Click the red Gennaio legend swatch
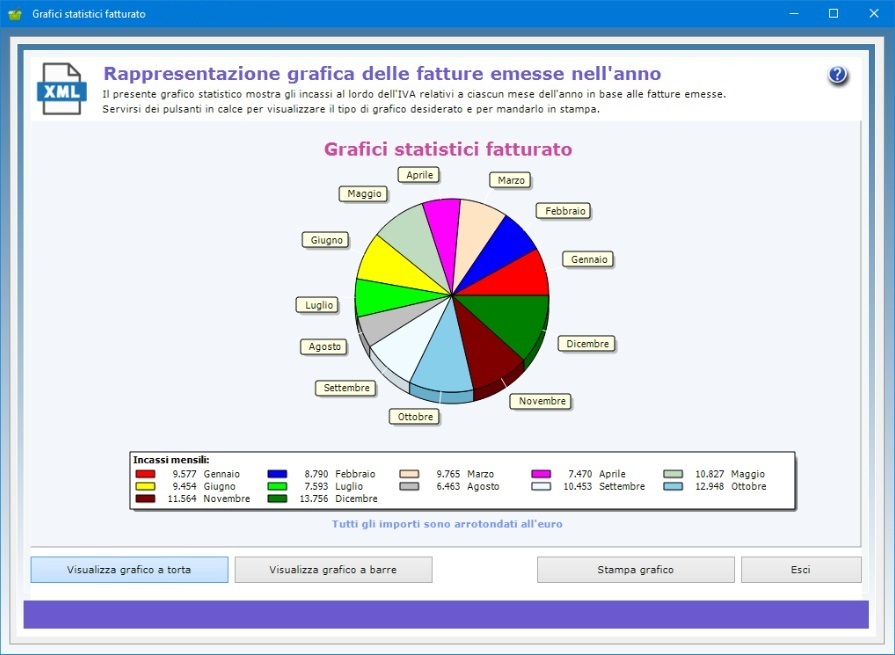Screen dimensions: 895x655 pyautogui.click(x=146, y=474)
